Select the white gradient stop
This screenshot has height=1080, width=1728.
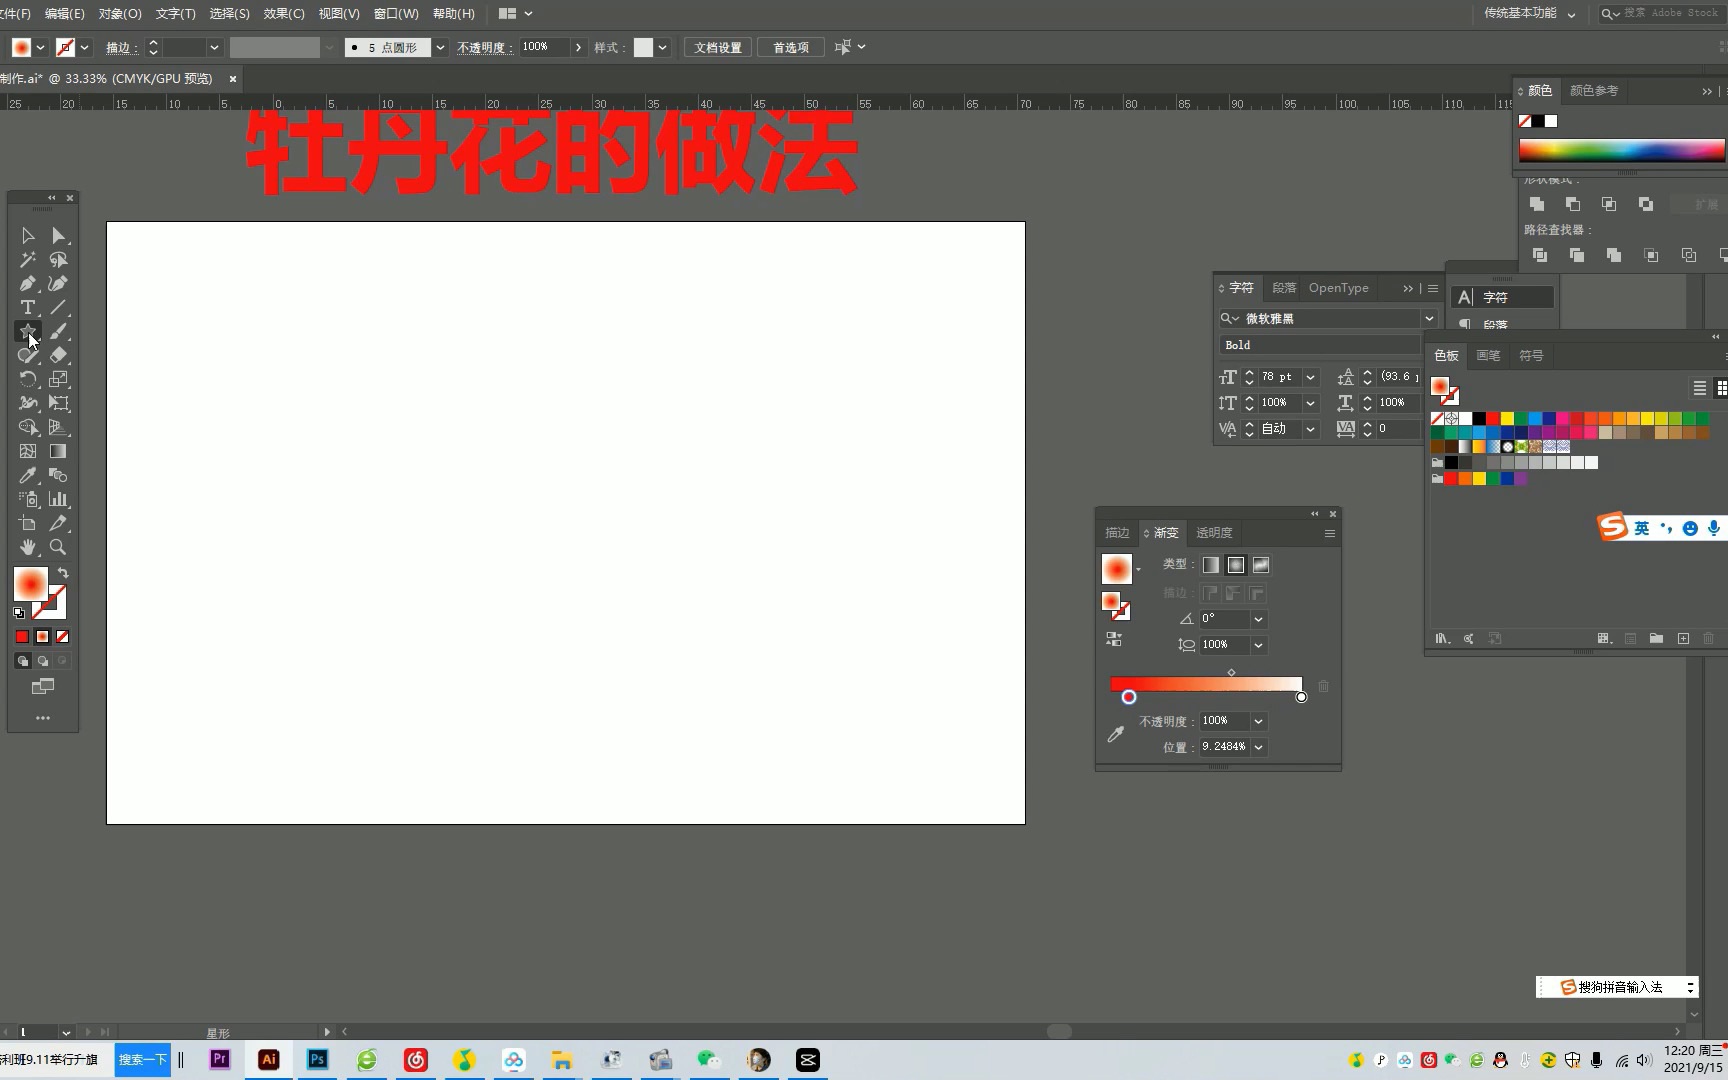click(1301, 697)
